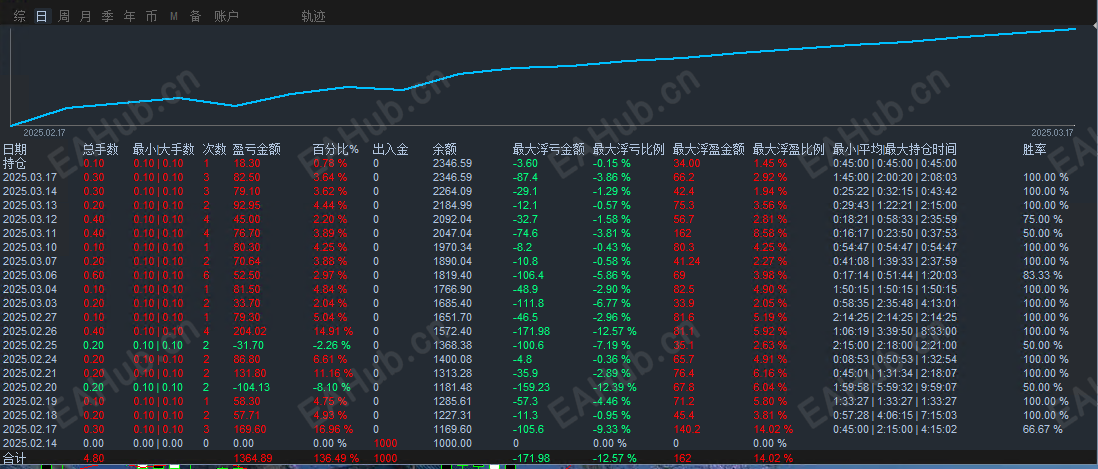
Task: Switch to the 账户 account tab
Action: tap(226, 16)
